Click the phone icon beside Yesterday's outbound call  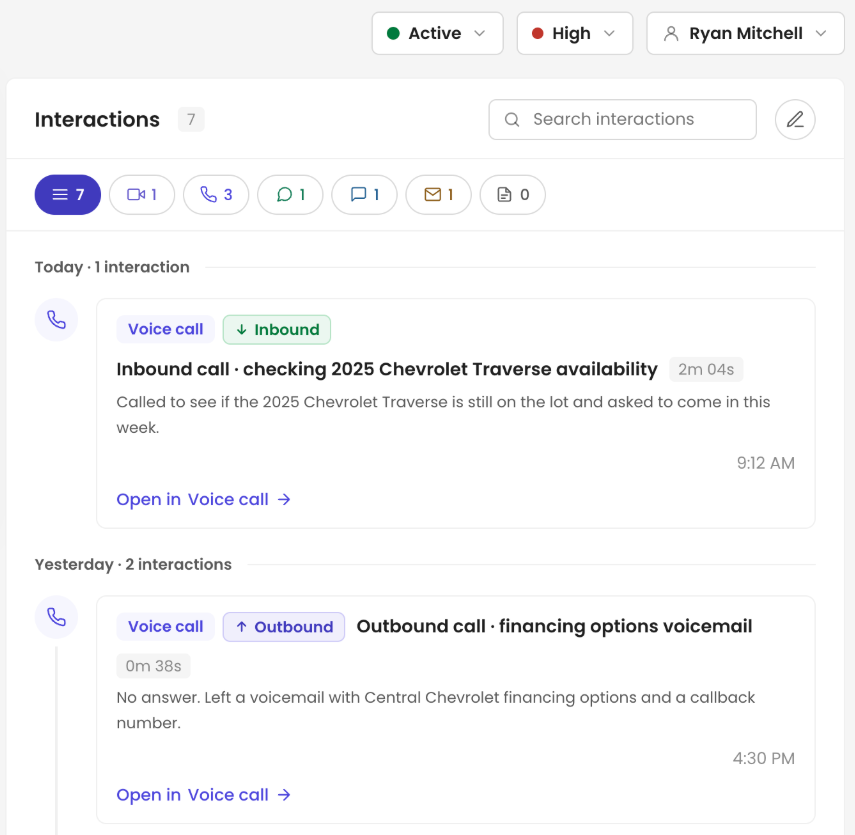[x=56, y=617]
